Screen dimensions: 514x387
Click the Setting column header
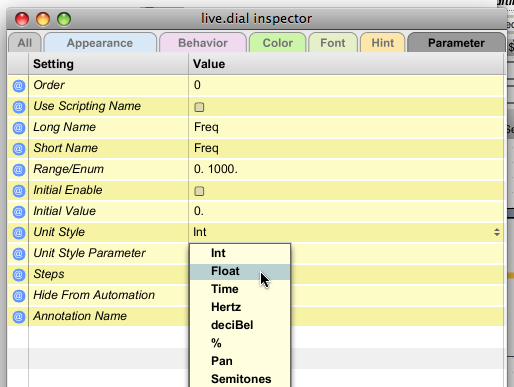click(108, 64)
